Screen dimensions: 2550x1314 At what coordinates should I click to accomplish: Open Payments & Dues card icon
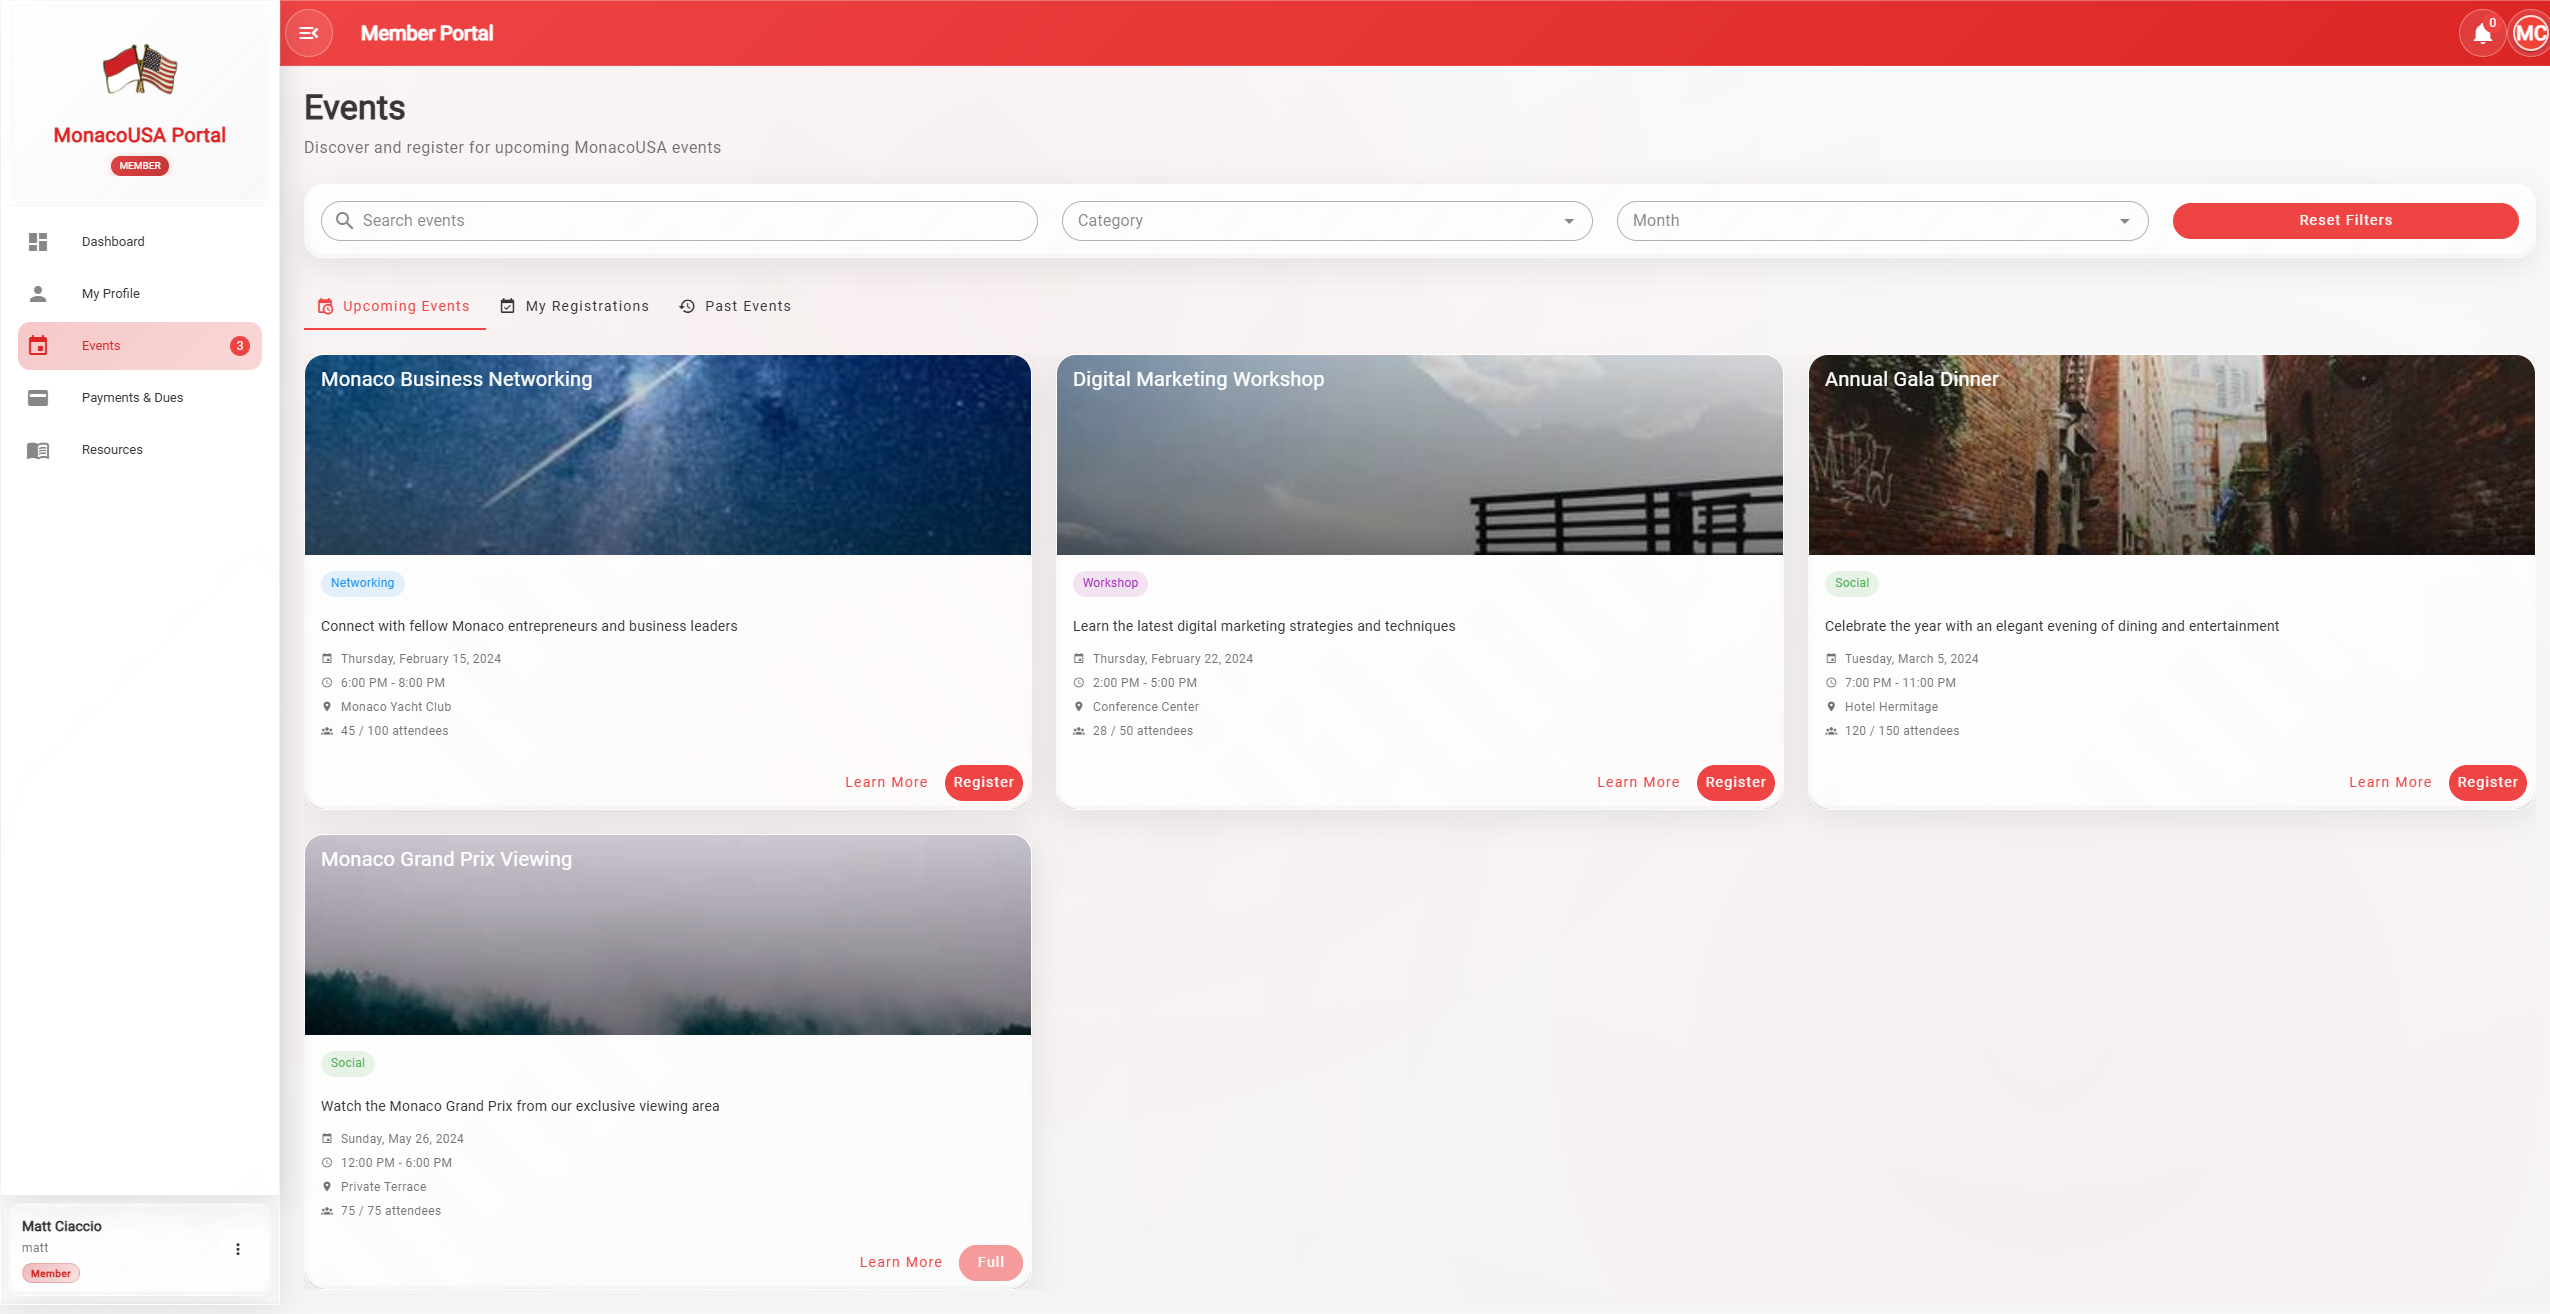pyautogui.click(x=38, y=398)
